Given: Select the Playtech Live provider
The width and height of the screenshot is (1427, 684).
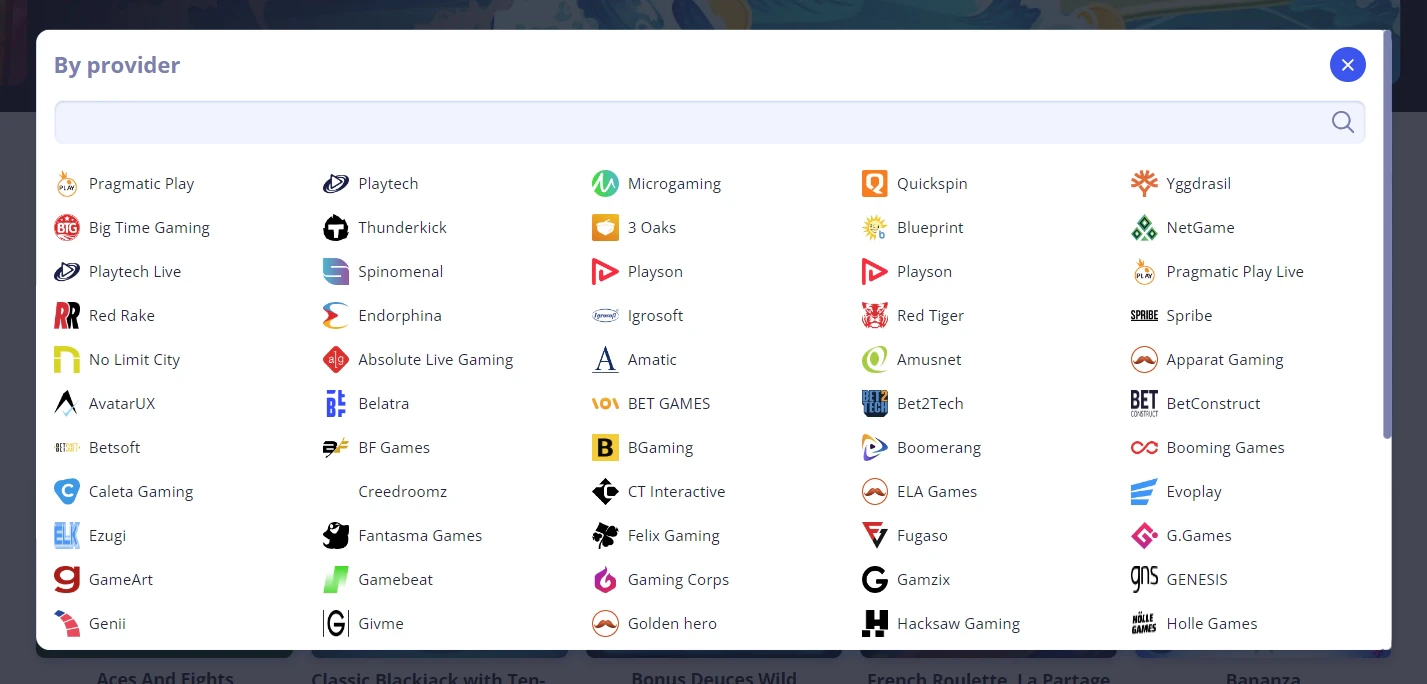Looking at the screenshot, I should tap(118, 272).
